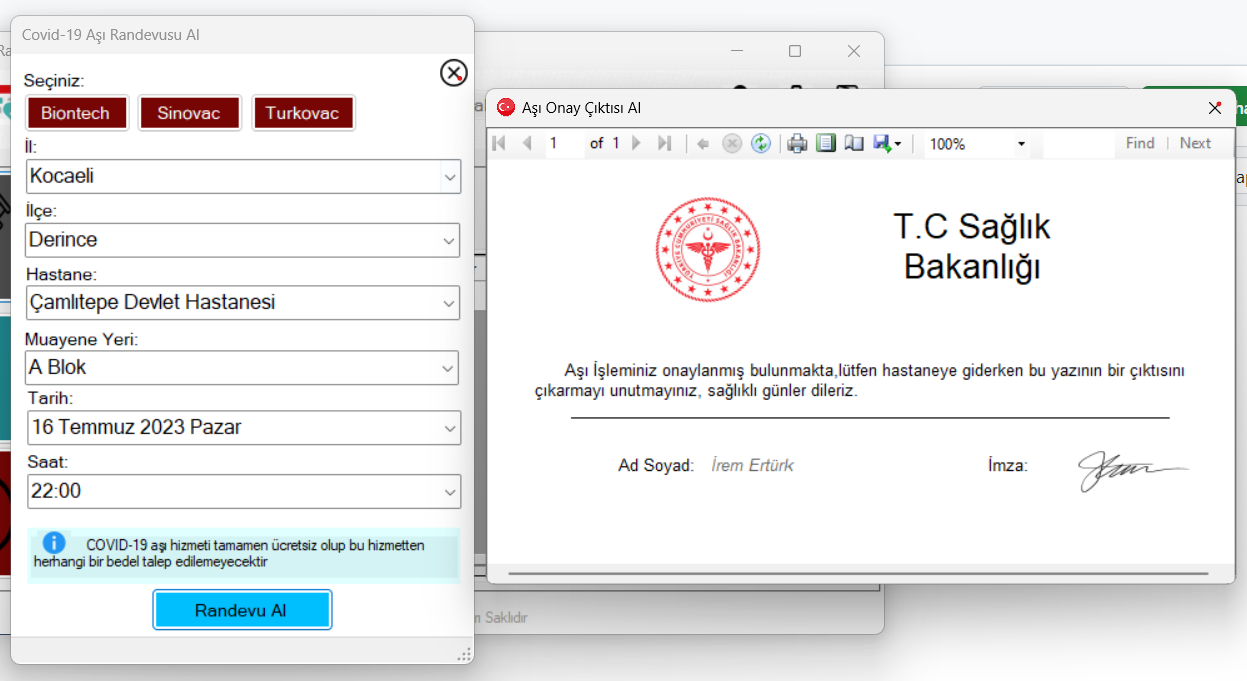The image size is (1247, 681).
Task: Expand the Hastane dropdown showing Çamlıtepe Devlet Hastanesi
Action: [x=243, y=303]
